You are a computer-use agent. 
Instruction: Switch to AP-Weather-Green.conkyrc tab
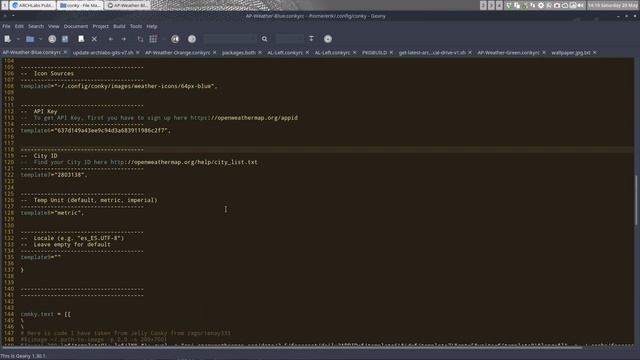509,53
